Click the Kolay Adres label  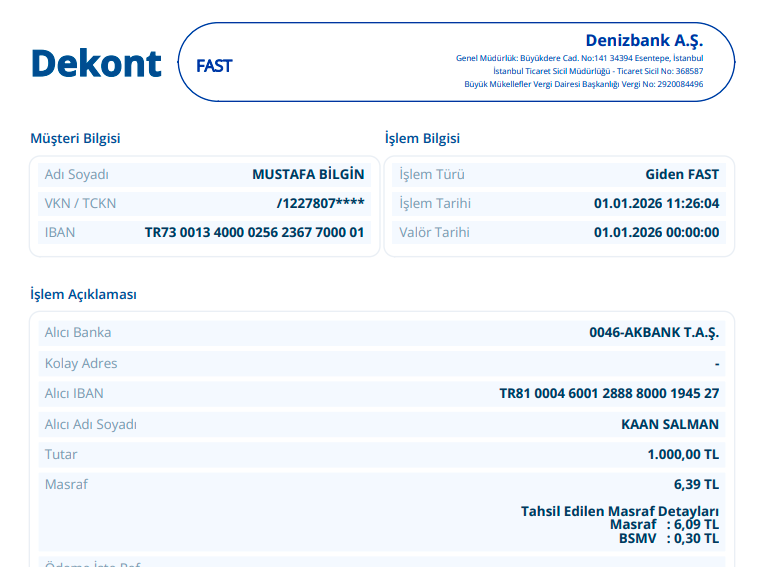pyautogui.click(x=81, y=363)
